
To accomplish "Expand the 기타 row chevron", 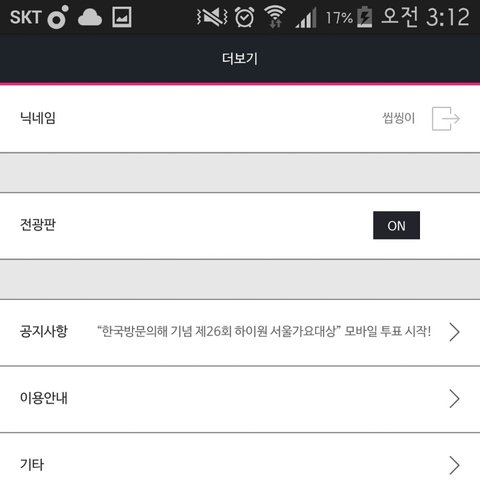I will [454, 465].
